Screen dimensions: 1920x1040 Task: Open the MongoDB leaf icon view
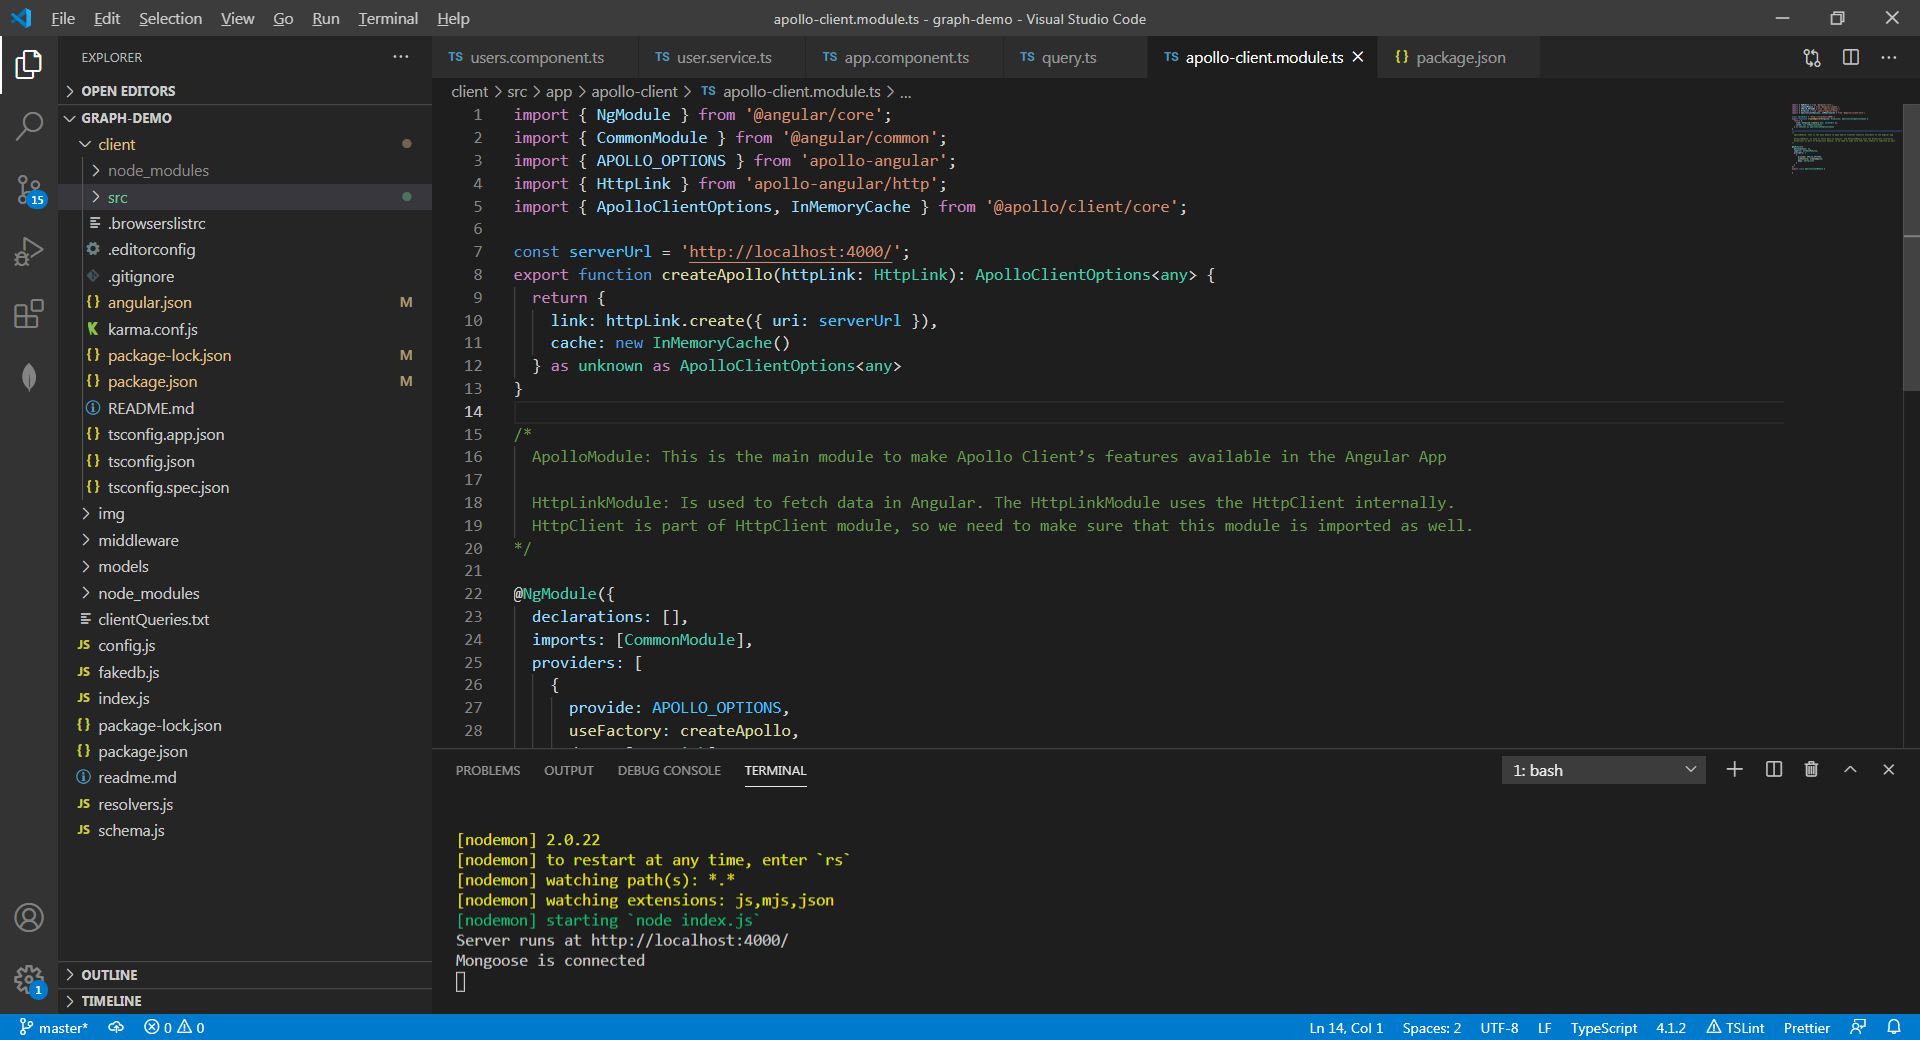pos(29,376)
